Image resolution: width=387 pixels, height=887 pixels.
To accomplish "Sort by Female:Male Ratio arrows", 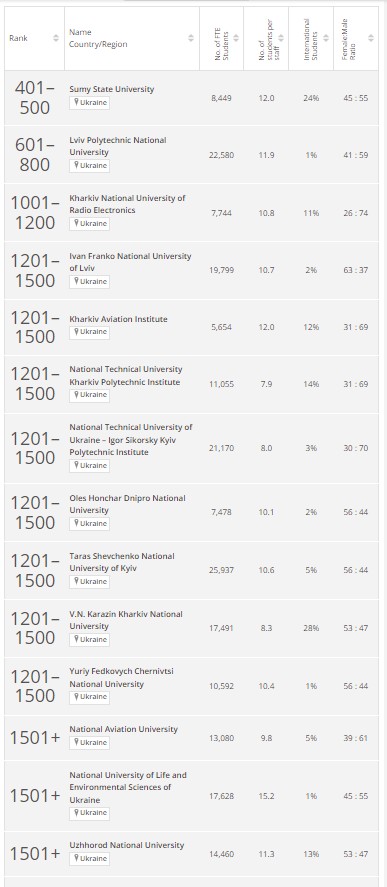I will click(371, 38).
